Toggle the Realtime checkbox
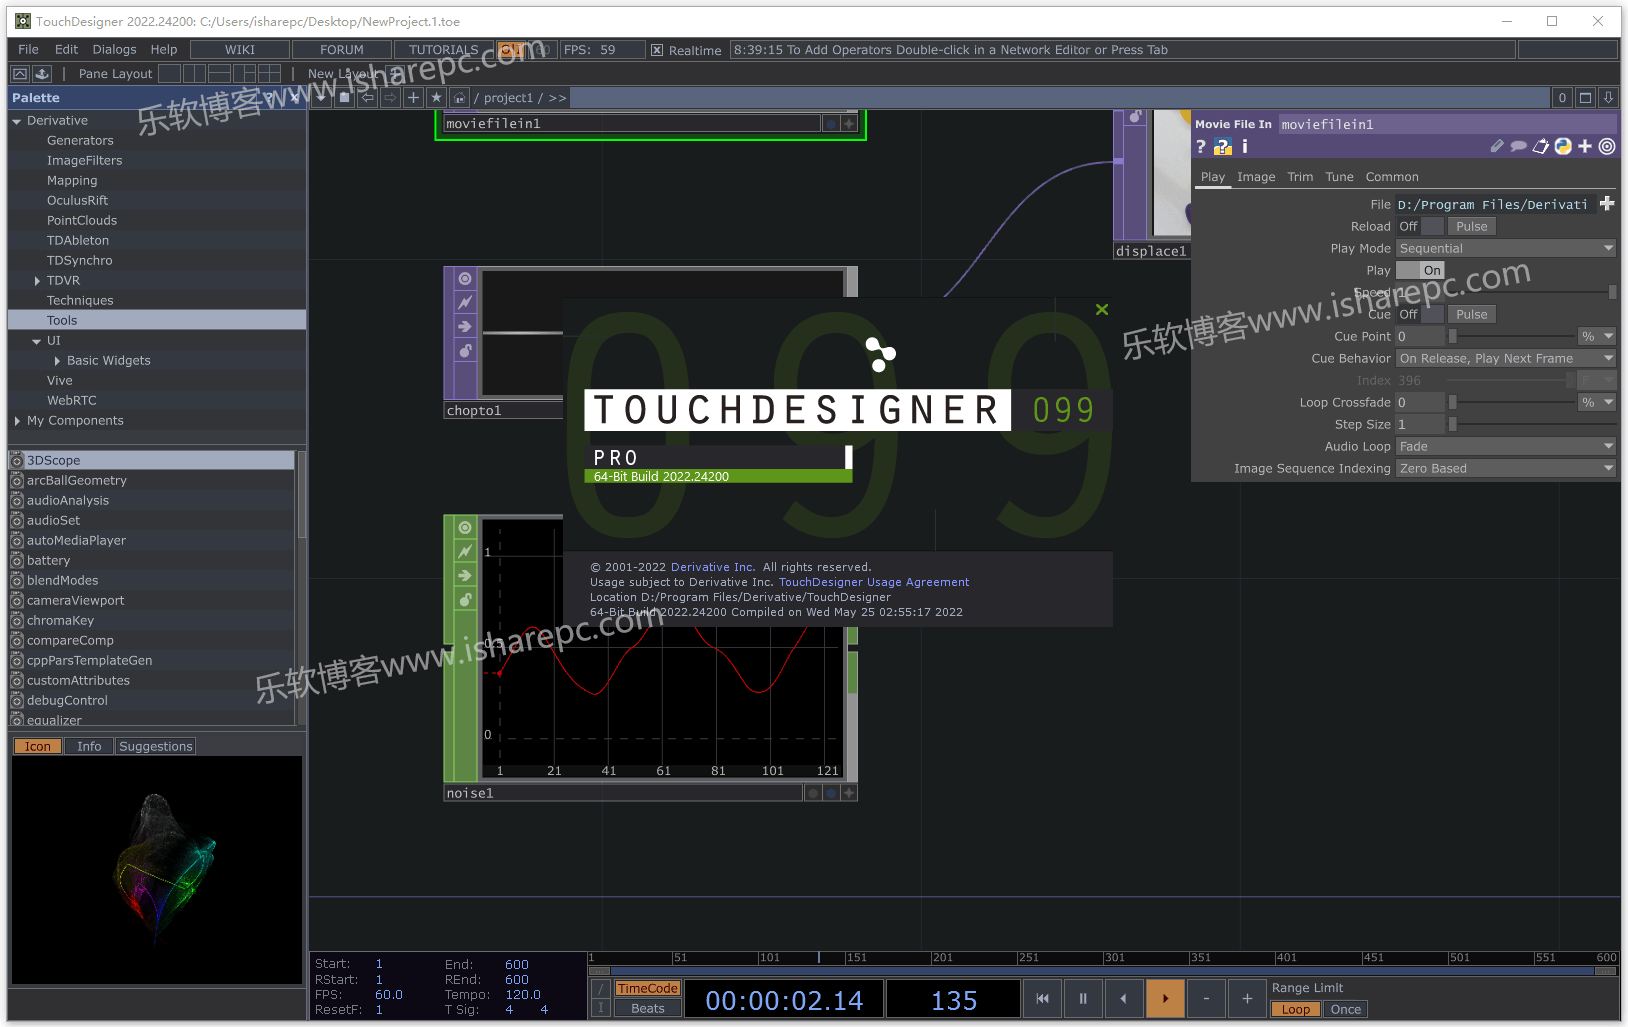The height and width of the screenshot is (1027, 1628). [657, 50]
